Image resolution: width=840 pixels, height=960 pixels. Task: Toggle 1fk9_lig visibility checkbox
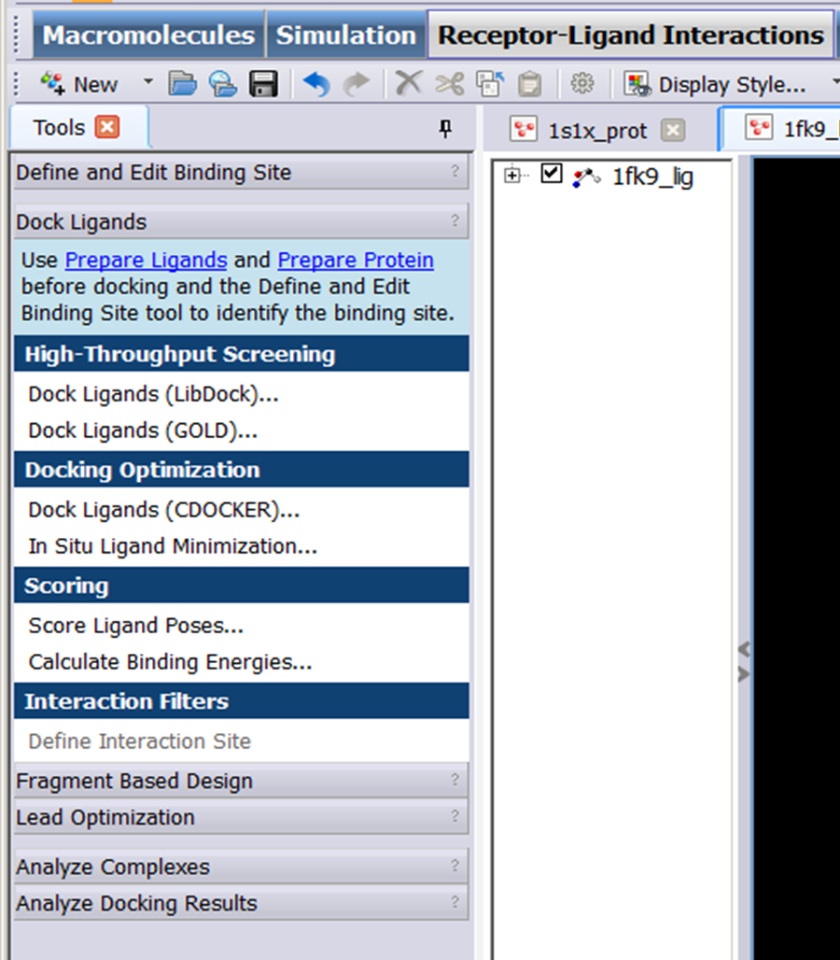pos(551,173)
